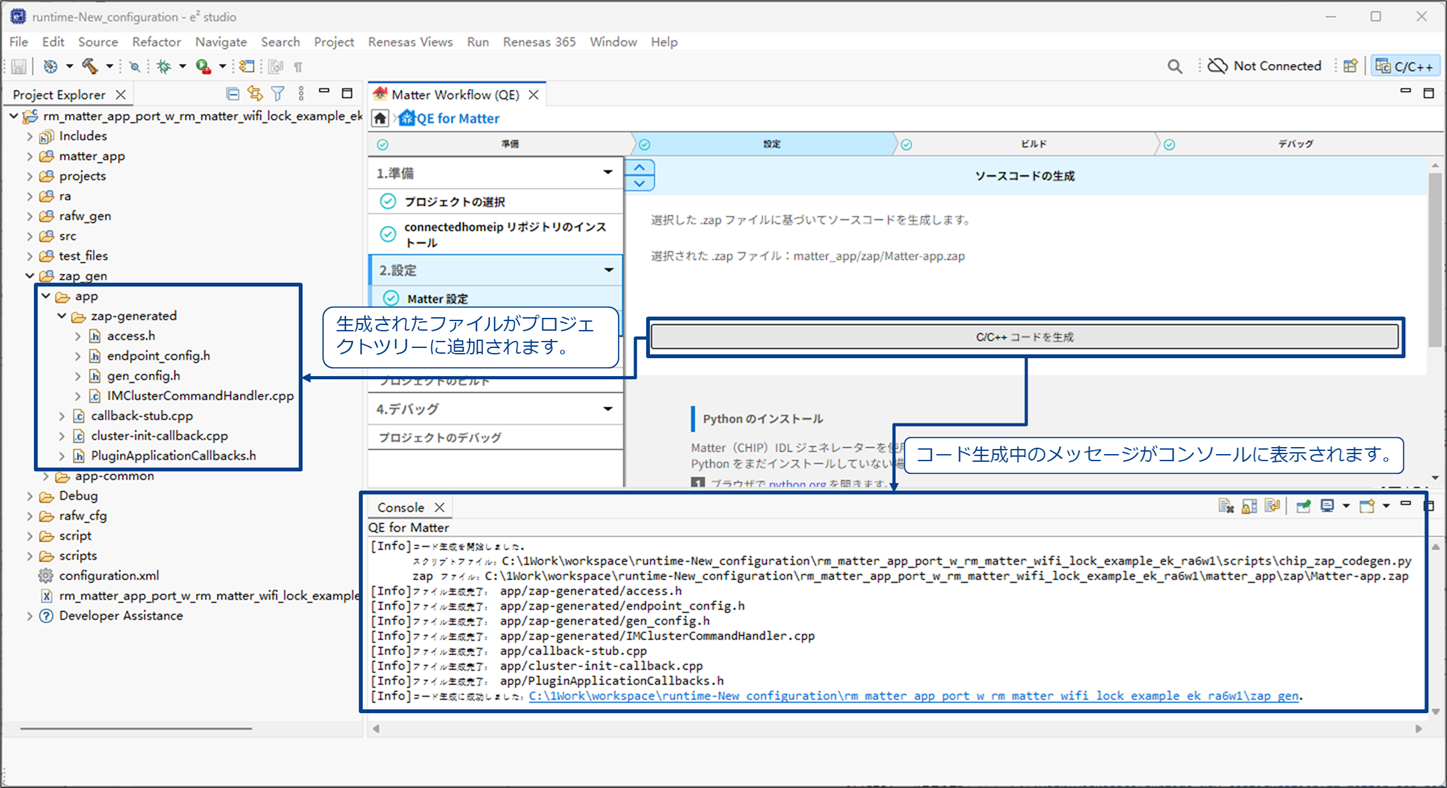Open the Renesas Views menu

click(x=410, y=42)
